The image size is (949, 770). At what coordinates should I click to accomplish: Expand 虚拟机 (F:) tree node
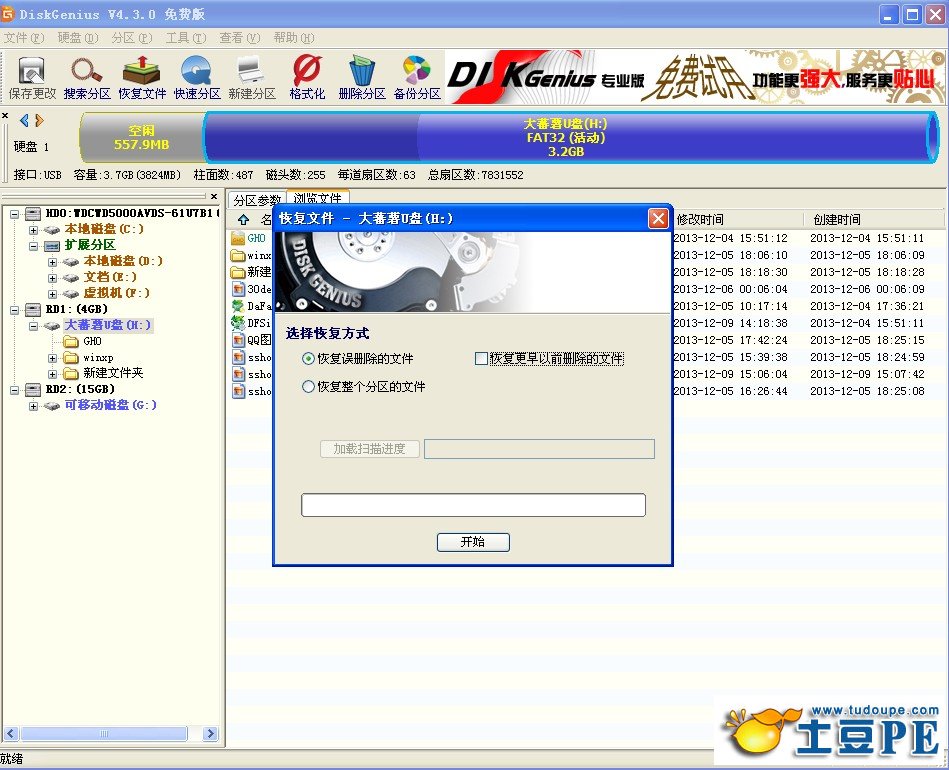tap(52, 294)
